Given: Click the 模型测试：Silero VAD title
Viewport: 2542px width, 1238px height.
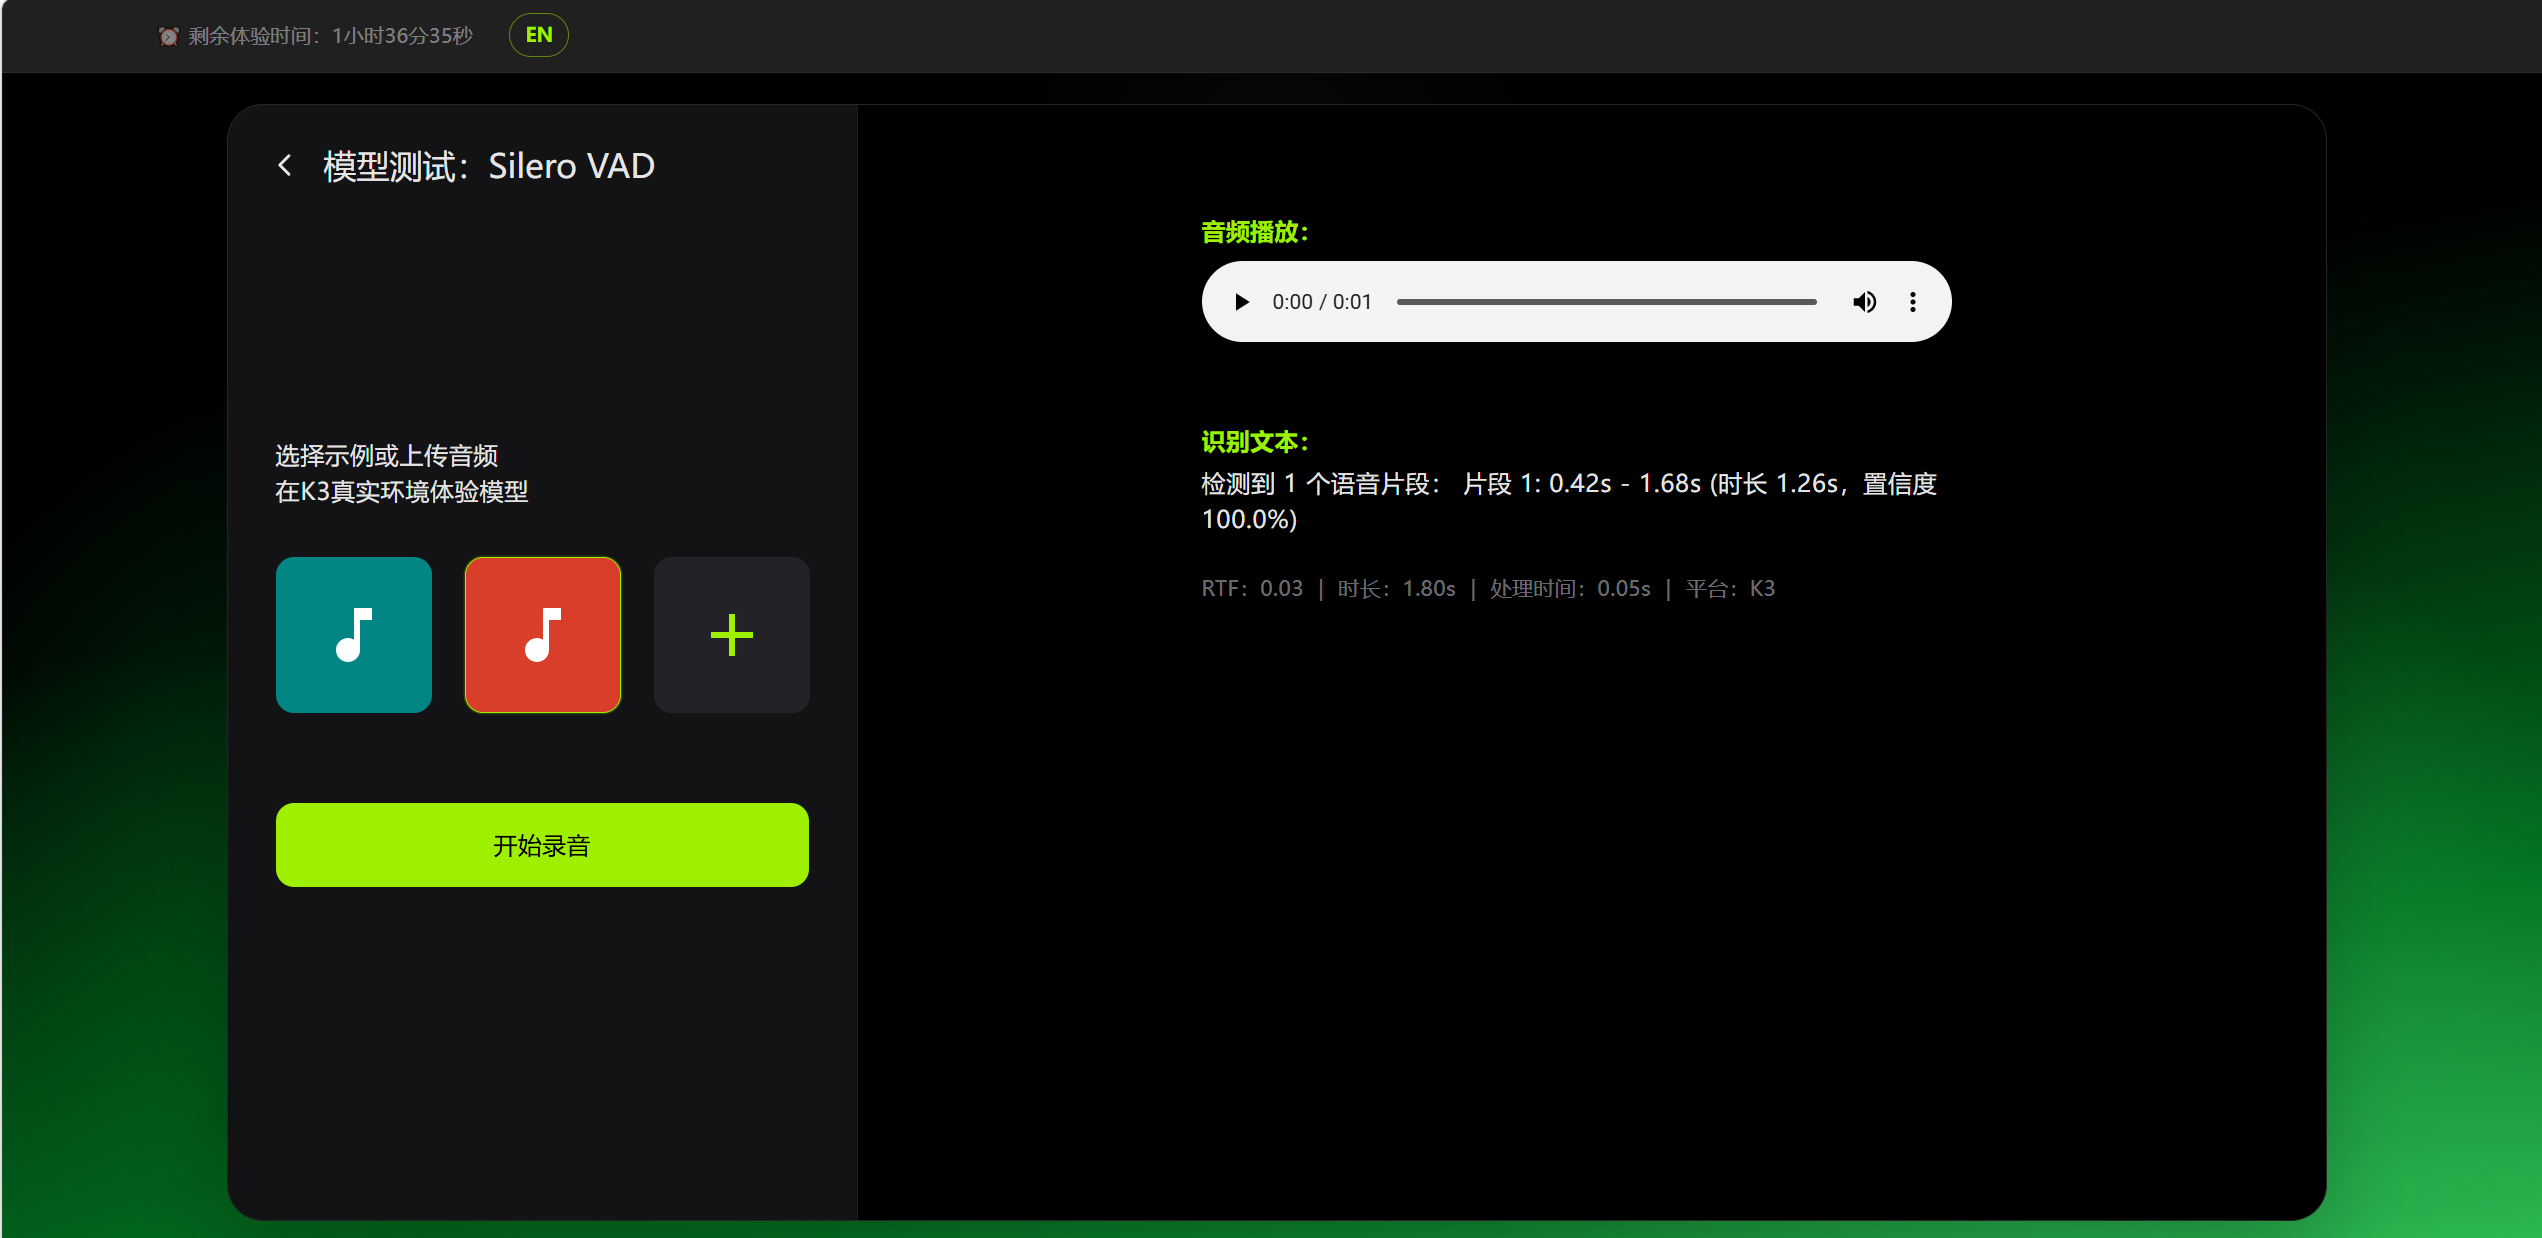Looking at the screenshot, I should point(489,166).
